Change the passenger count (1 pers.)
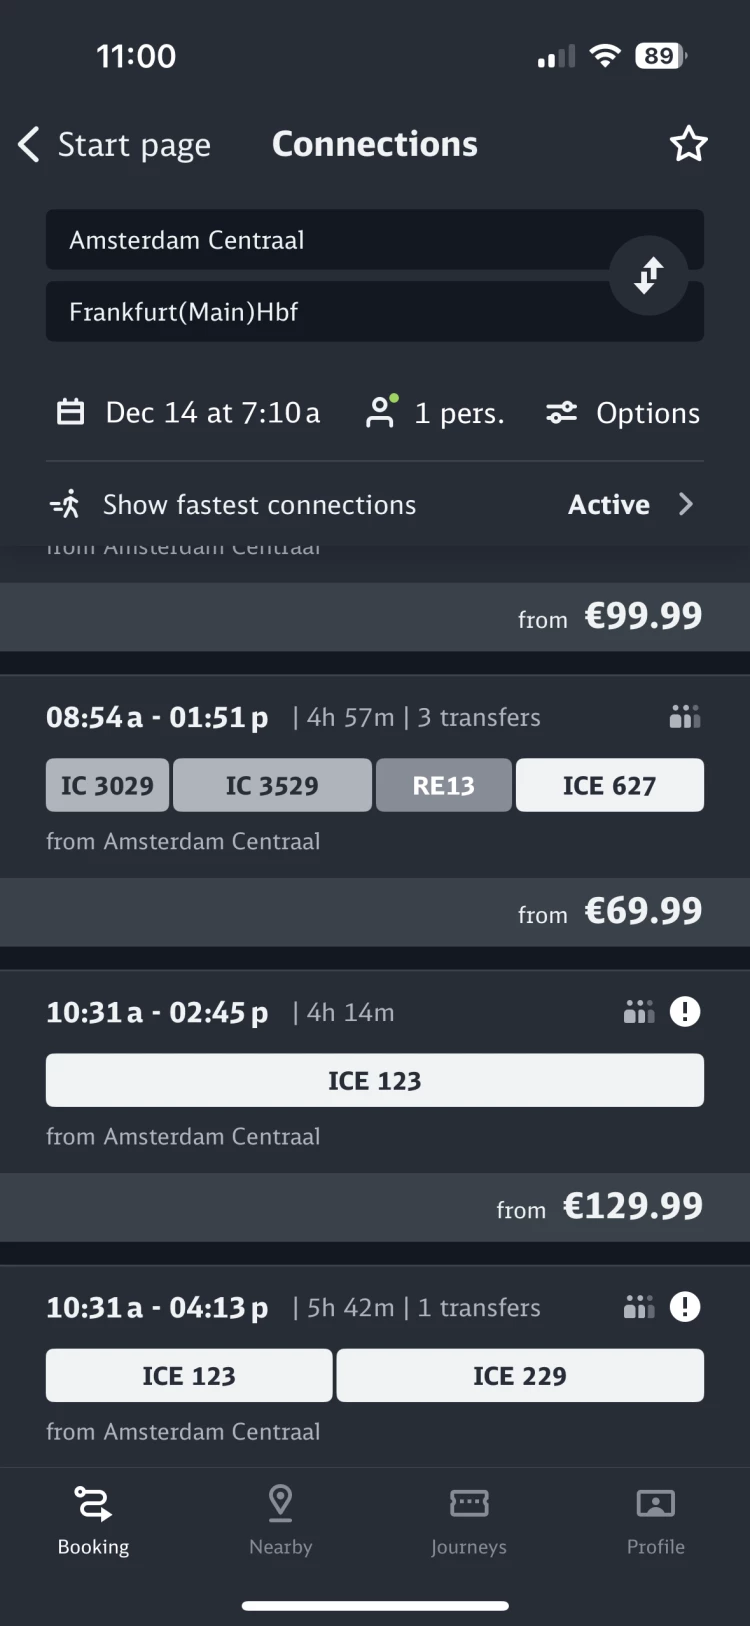Screen dimensions: 750x1626 pos(436,413)
